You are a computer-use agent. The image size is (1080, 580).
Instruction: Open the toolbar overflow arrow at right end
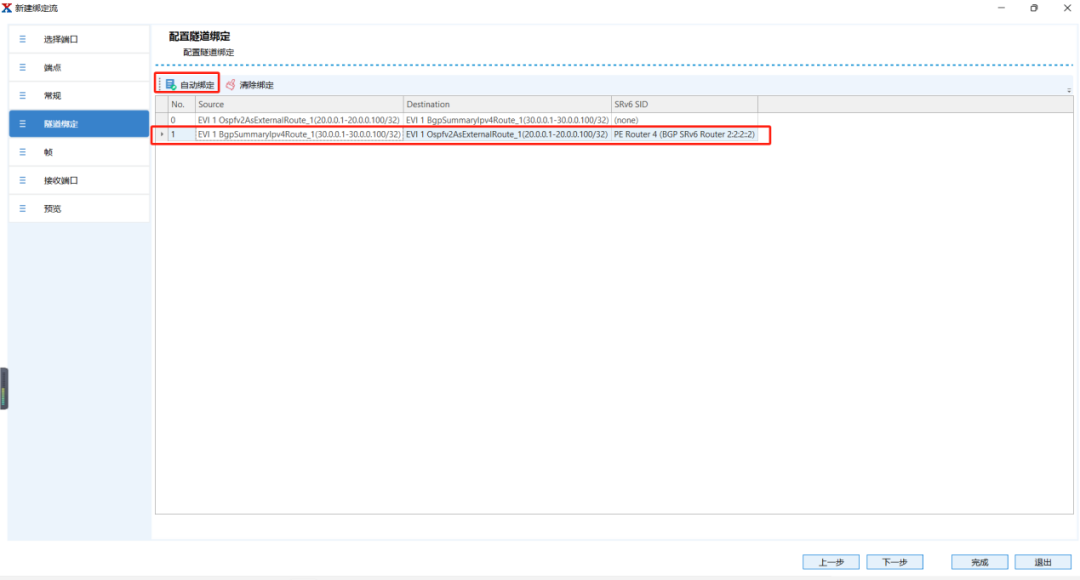pos(1069,90)
